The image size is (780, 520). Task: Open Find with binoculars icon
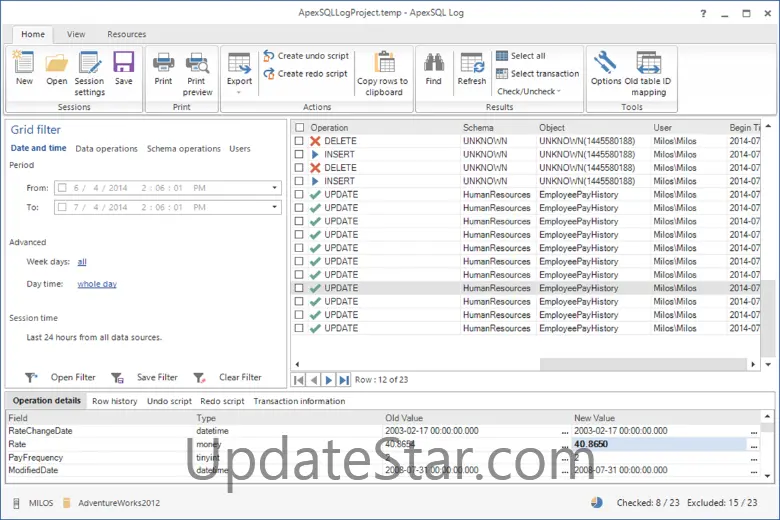(x=433, y=68)
